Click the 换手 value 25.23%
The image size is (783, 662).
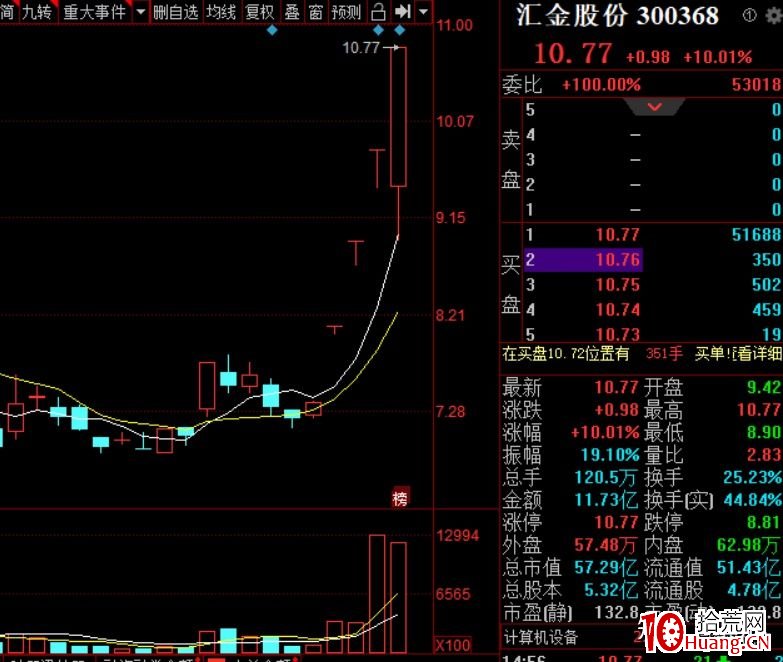pos(753,477)
